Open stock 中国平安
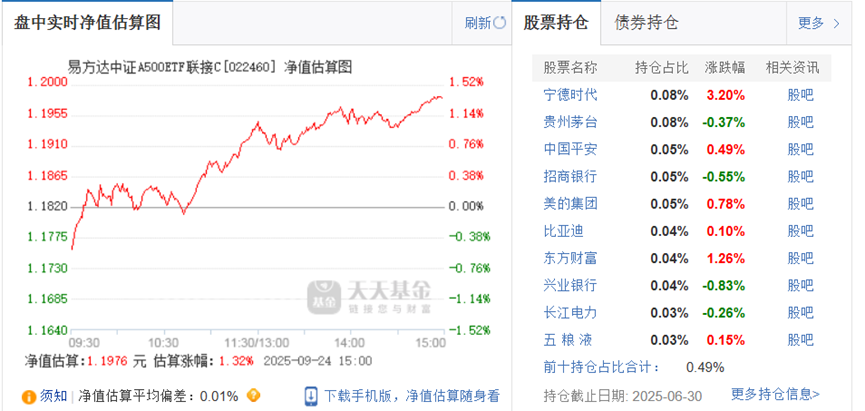The image size is (865, 411). pos(570,149)
